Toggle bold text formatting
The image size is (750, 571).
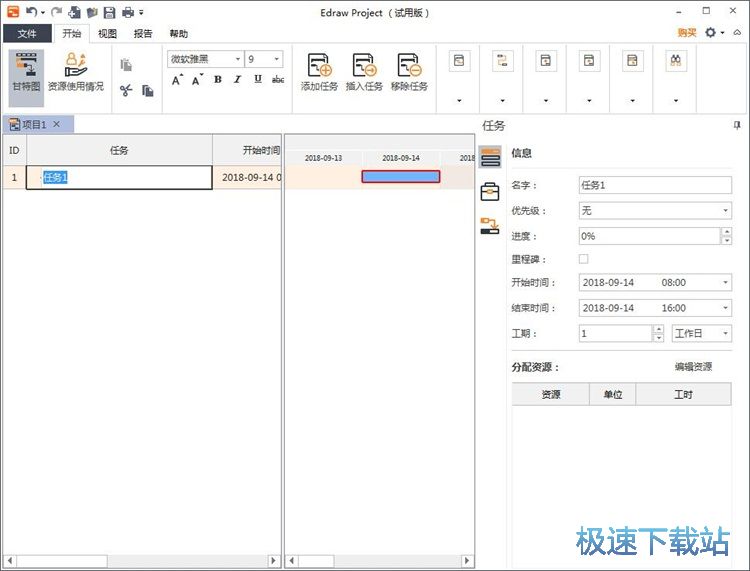click(218, 80)
